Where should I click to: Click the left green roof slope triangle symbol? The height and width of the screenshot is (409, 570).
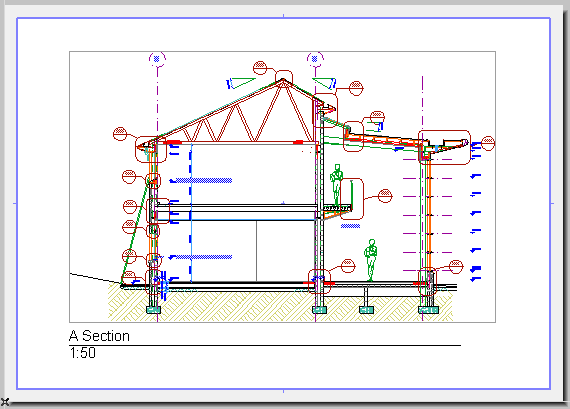pyautogui.click(x=241, y=83)
